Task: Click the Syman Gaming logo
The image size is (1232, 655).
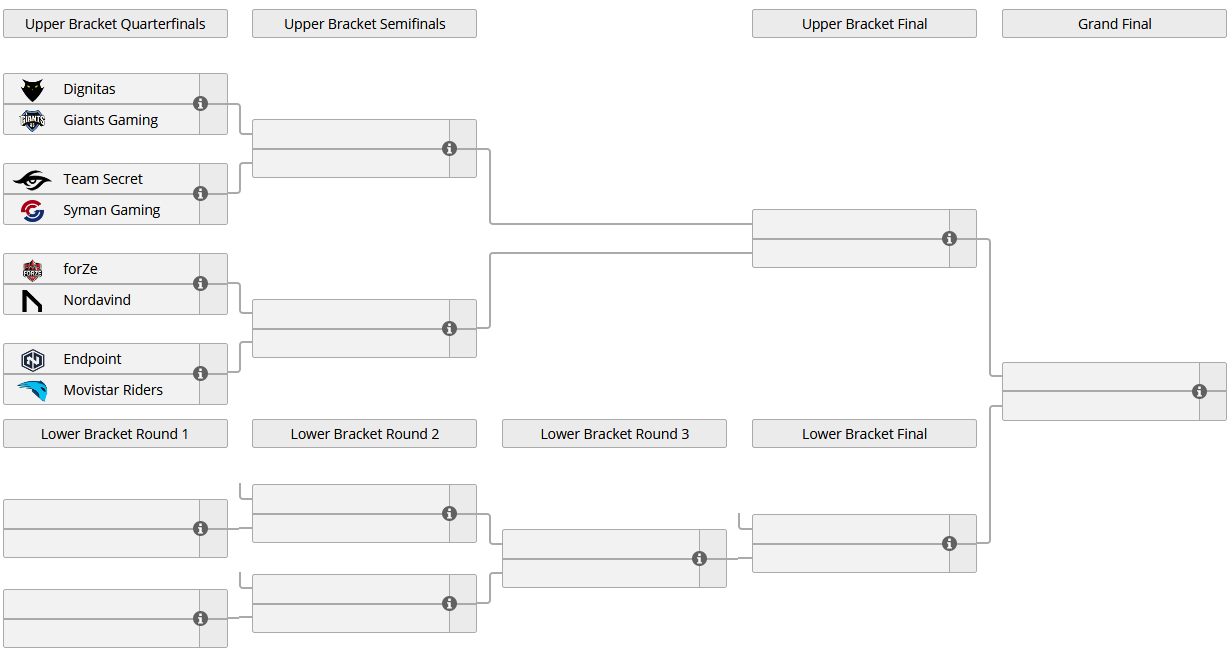Action: [x=33, y=211]
